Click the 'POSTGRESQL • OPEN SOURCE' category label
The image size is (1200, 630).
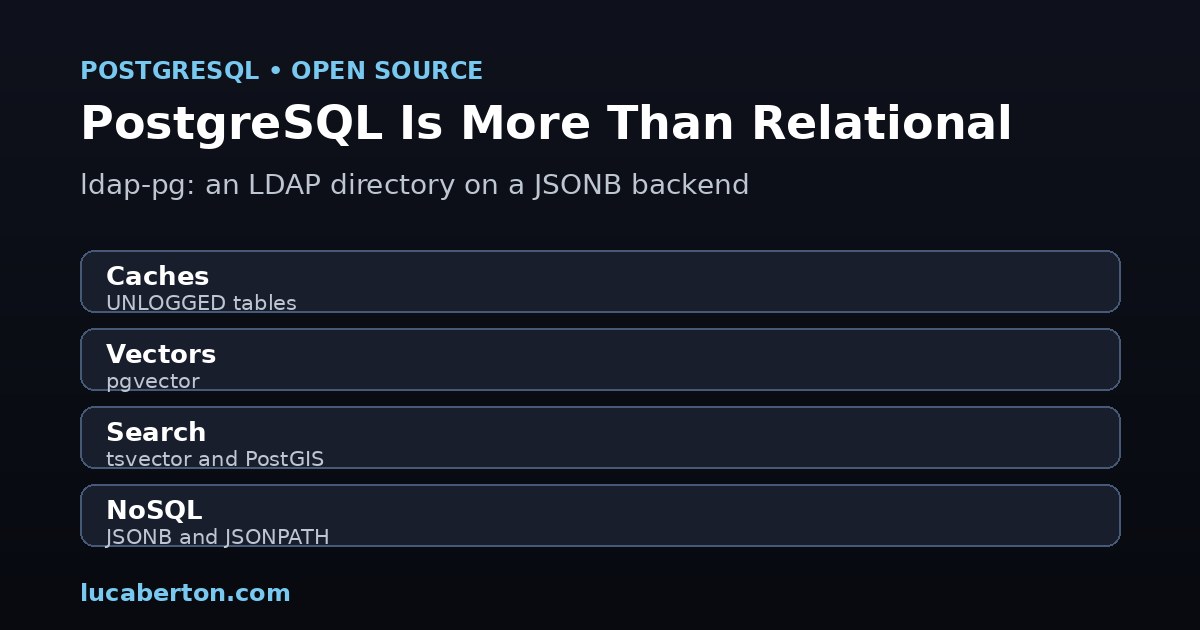(281, 71)
